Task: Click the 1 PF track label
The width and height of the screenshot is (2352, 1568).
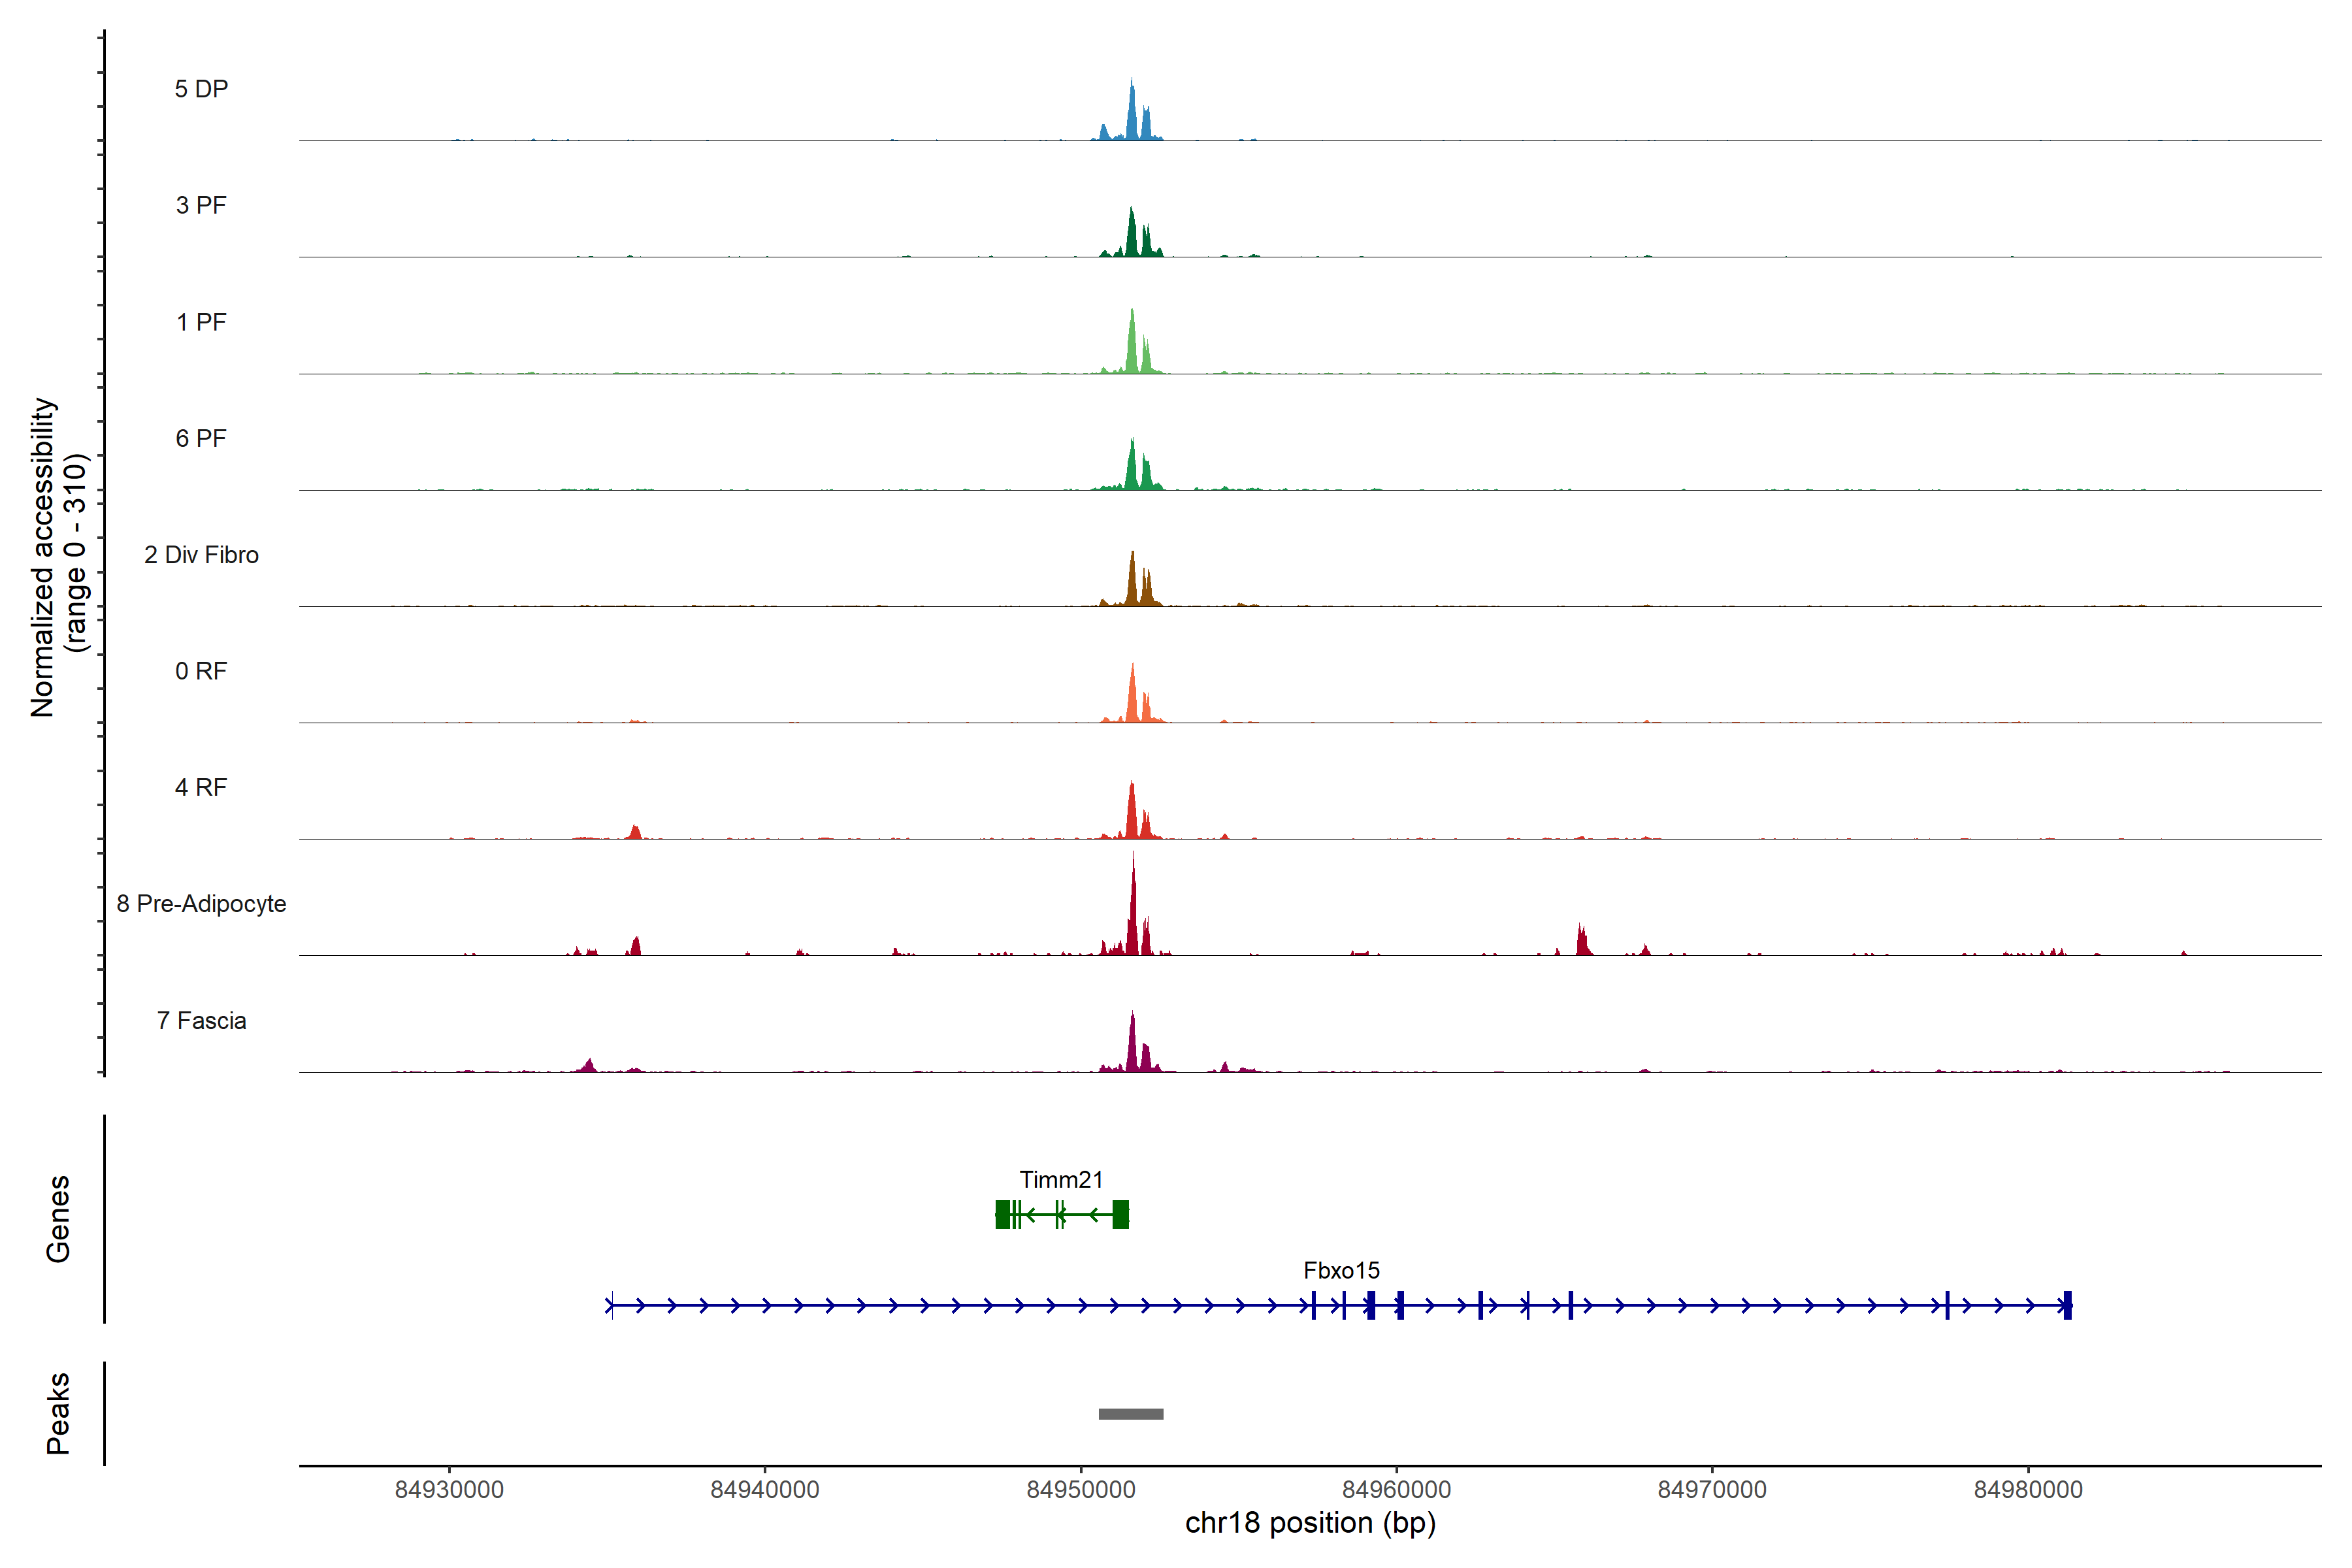Action: pyautogui.click(x=201, y=322)
